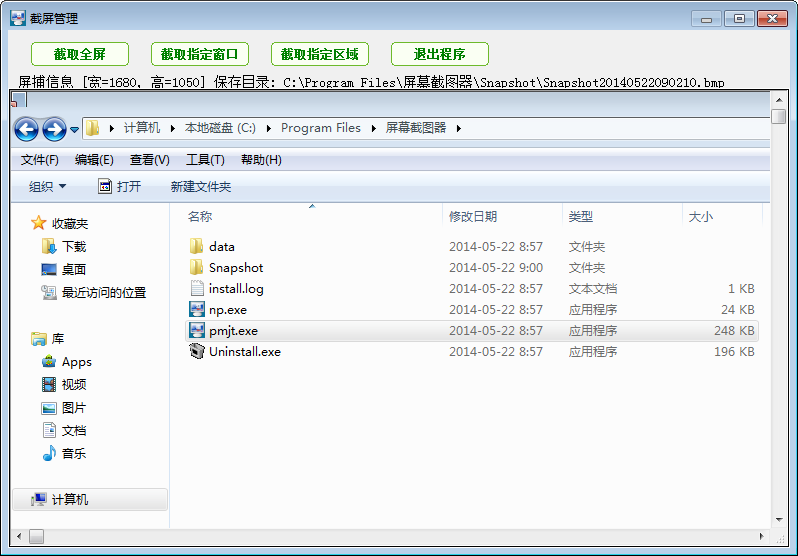Open the 文件(F) menu
Viewport: 798px width, 556px height.
pyautogui.click(x=40, y=160)
